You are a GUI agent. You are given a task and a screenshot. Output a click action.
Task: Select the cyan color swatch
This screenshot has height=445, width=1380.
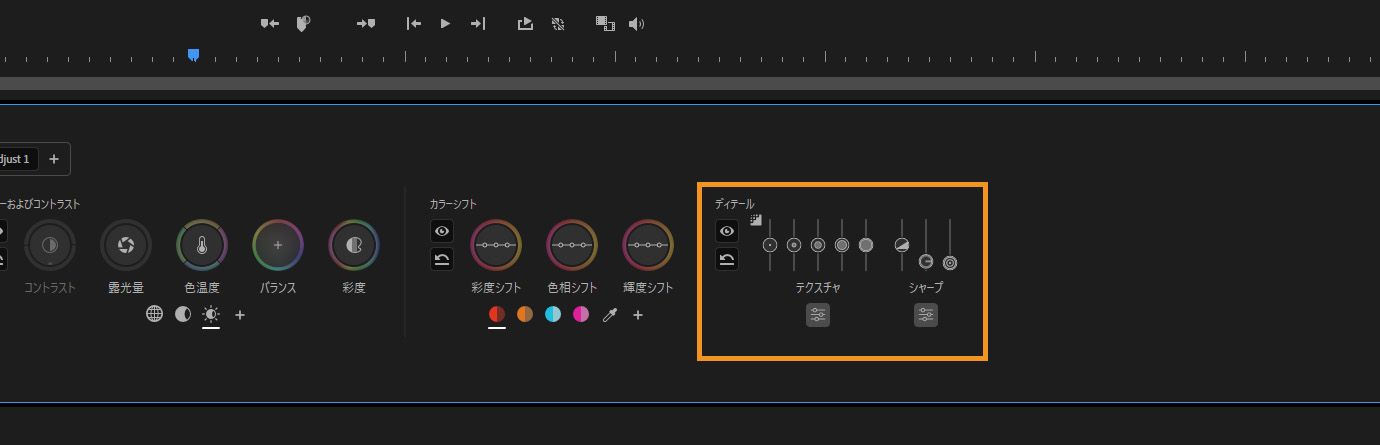tap(553, 314)
